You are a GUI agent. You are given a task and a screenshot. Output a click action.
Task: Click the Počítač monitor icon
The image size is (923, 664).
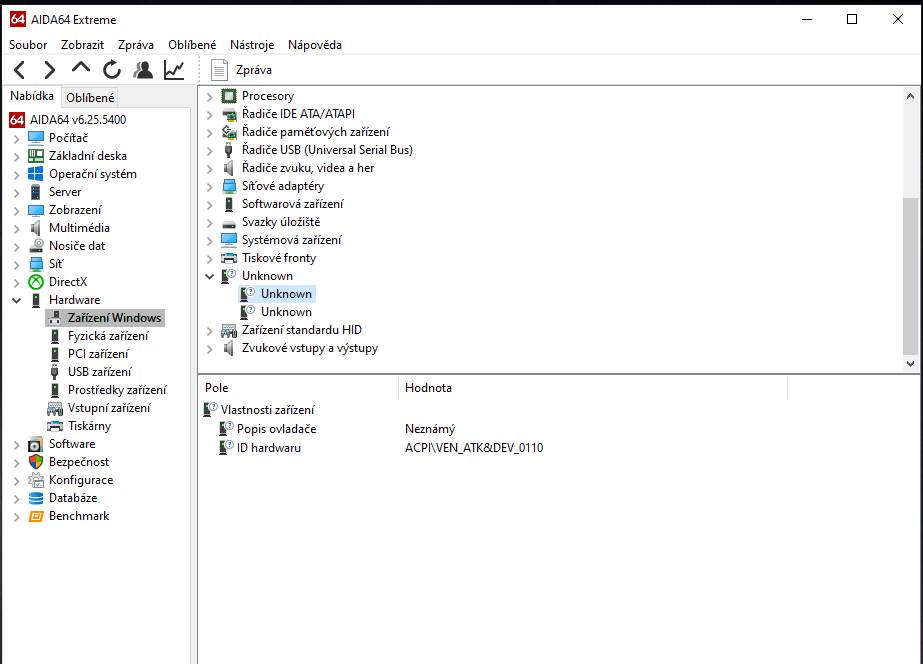(x=36, y=138)
